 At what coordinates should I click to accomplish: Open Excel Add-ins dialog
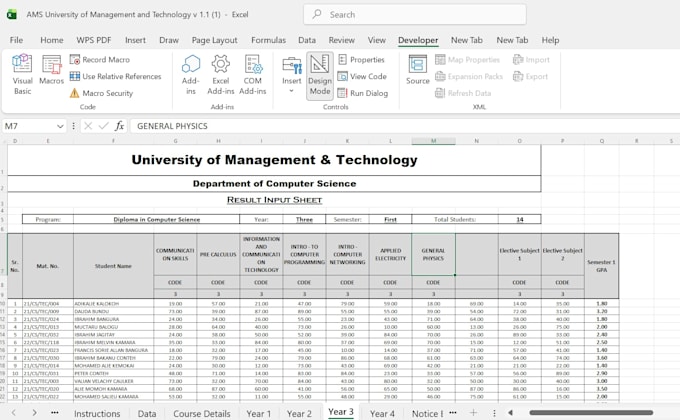[x=220, y=74]
